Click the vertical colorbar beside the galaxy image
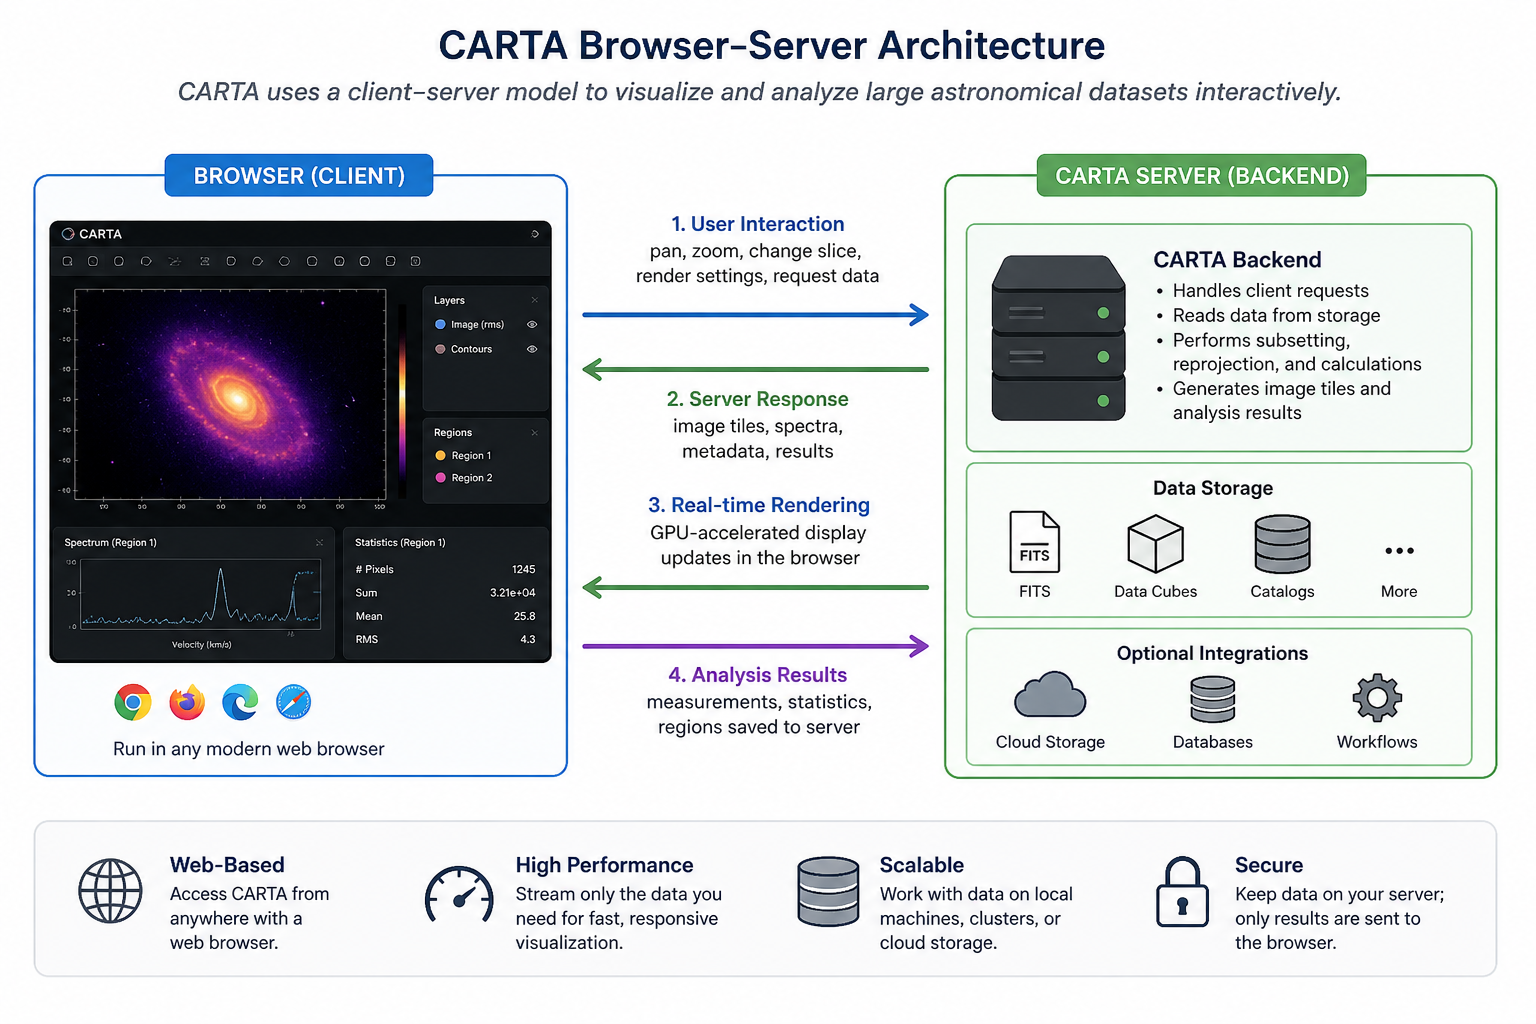Image resolution: width=1536 pixels, height=1024 pixels. point(403,399)
